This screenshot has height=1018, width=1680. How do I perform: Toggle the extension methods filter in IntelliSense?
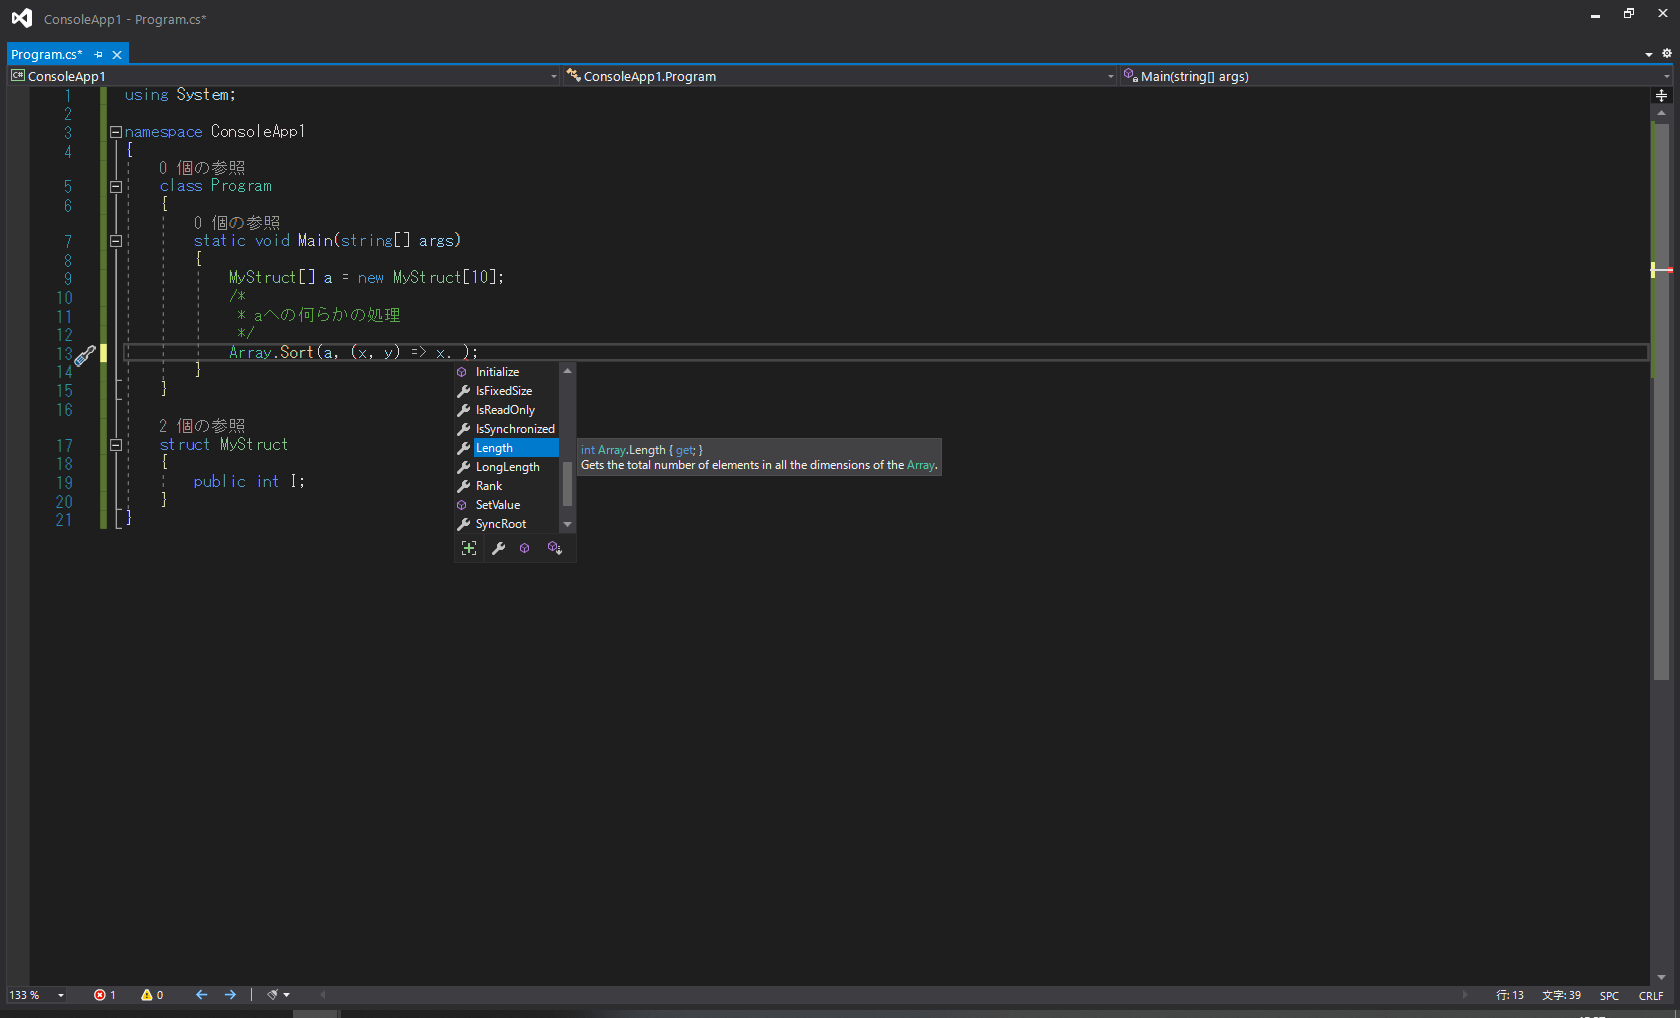point(555,548)
